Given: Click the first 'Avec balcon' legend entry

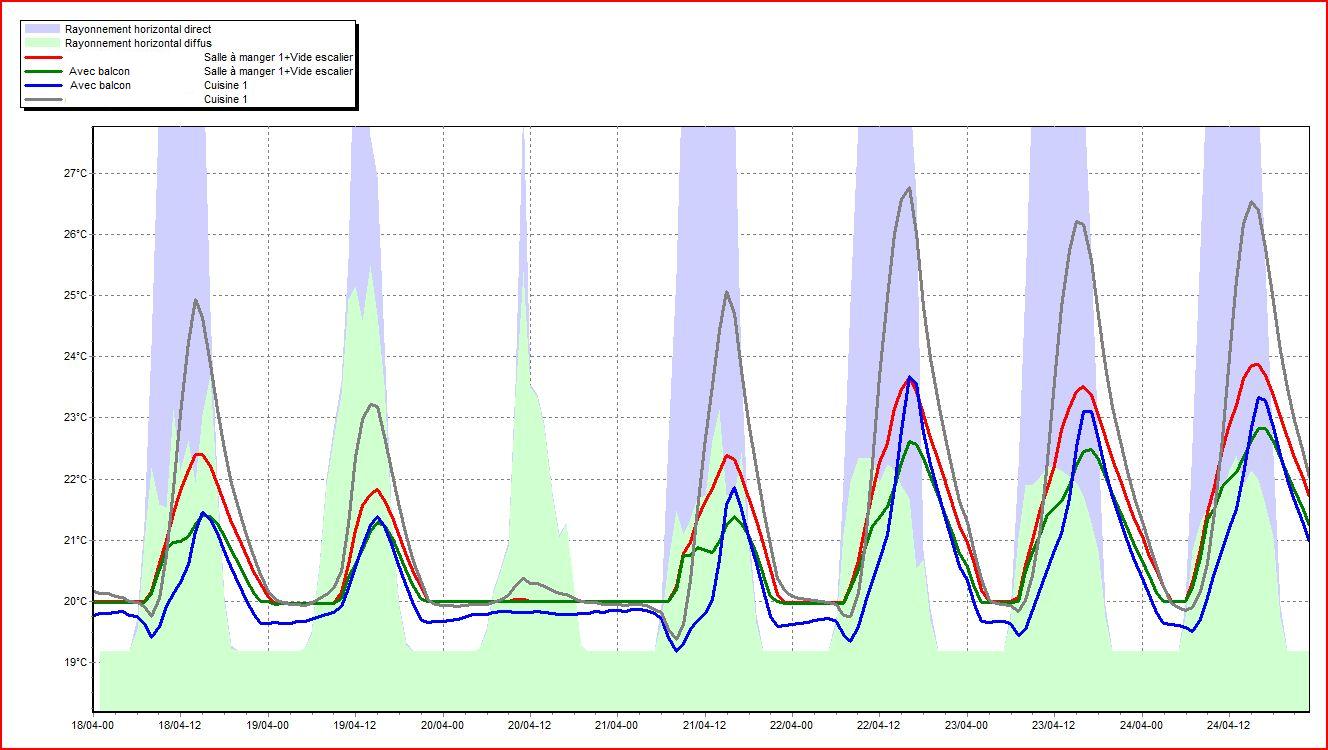Looking at the screenshot, I should click(99, 72).
